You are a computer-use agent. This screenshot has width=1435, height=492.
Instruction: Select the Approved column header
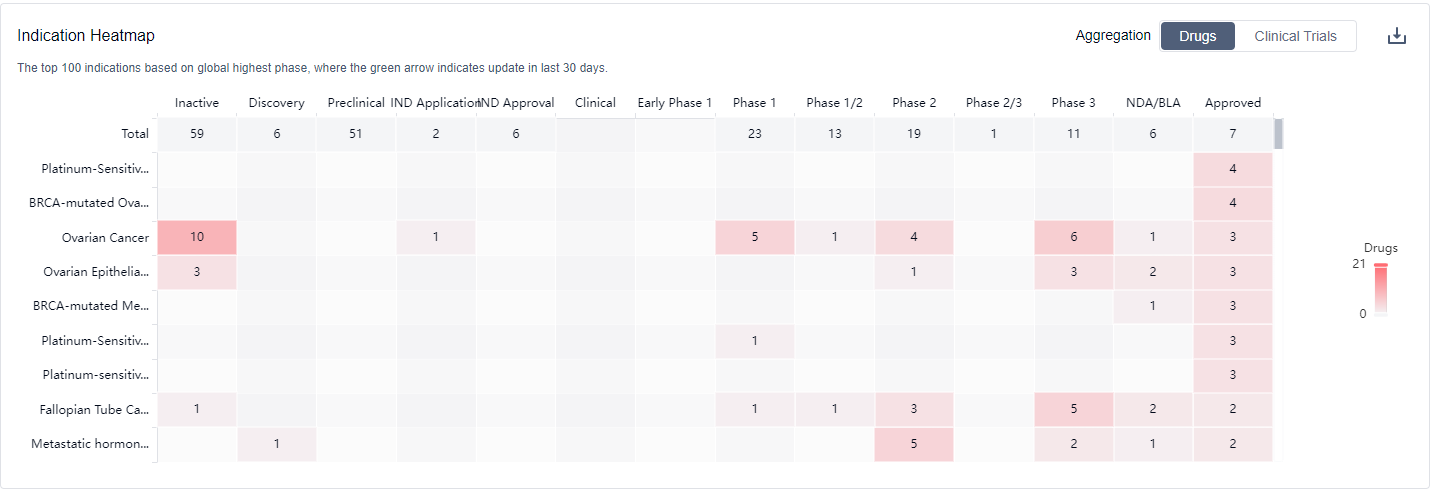pyautogui.click(x=1232, y=102)
